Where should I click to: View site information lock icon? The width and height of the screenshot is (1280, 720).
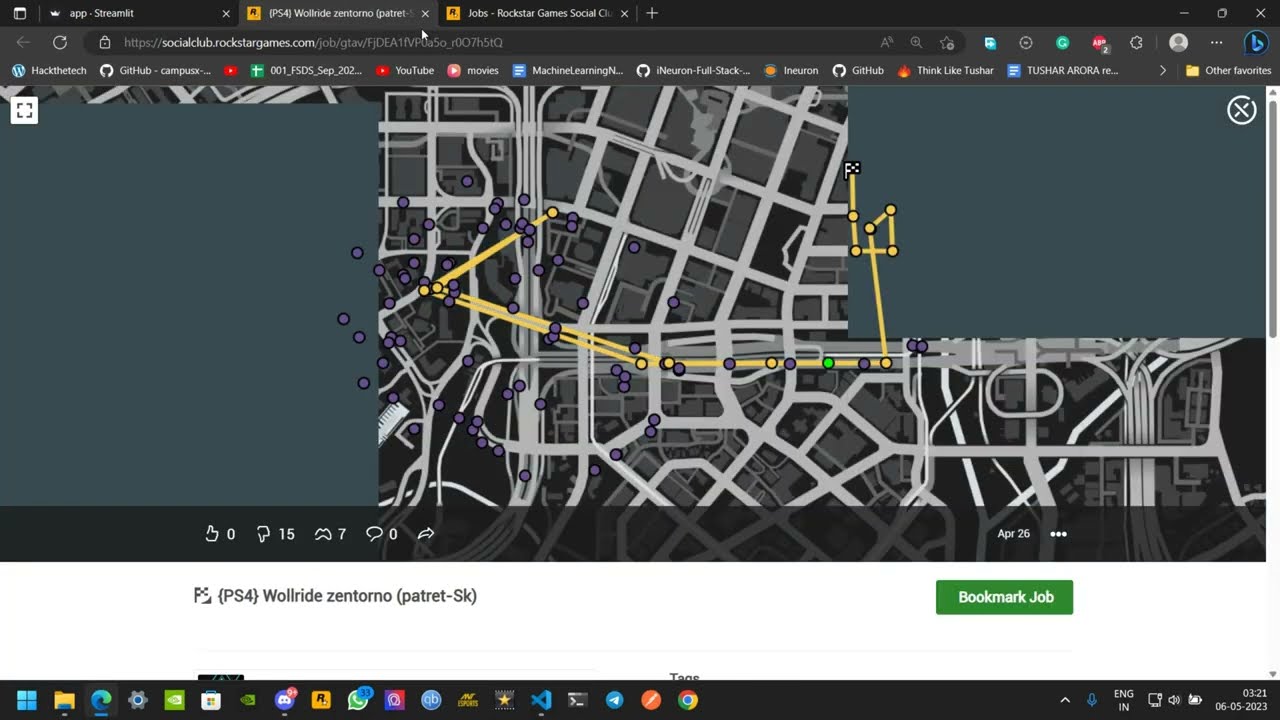(x=105, y=42)
